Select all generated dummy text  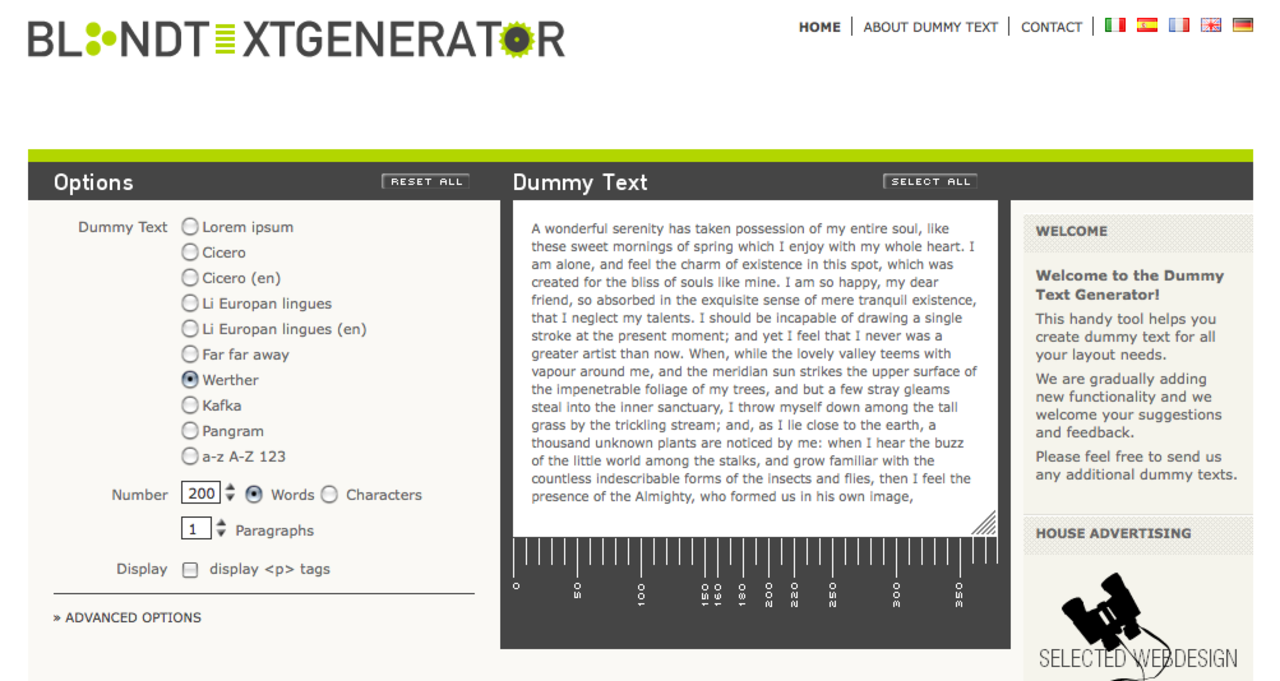pos(929,181)
